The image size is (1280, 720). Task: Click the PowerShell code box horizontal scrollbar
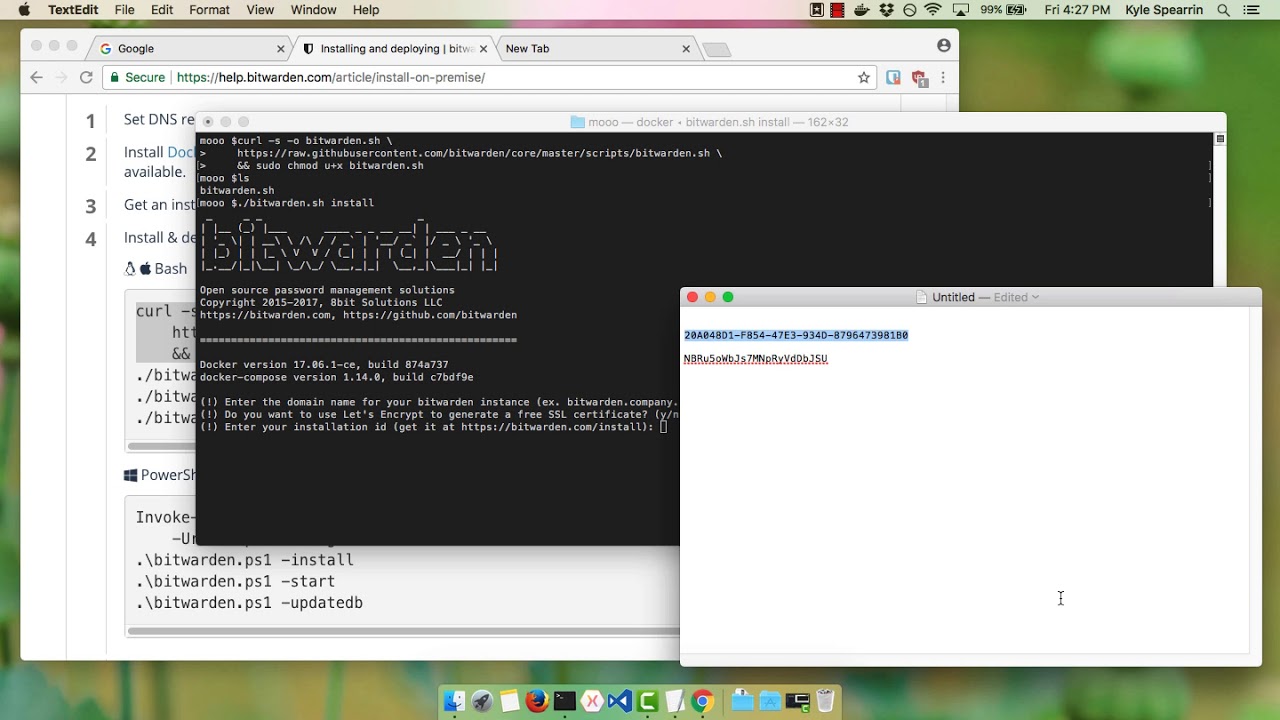[402, 631]
